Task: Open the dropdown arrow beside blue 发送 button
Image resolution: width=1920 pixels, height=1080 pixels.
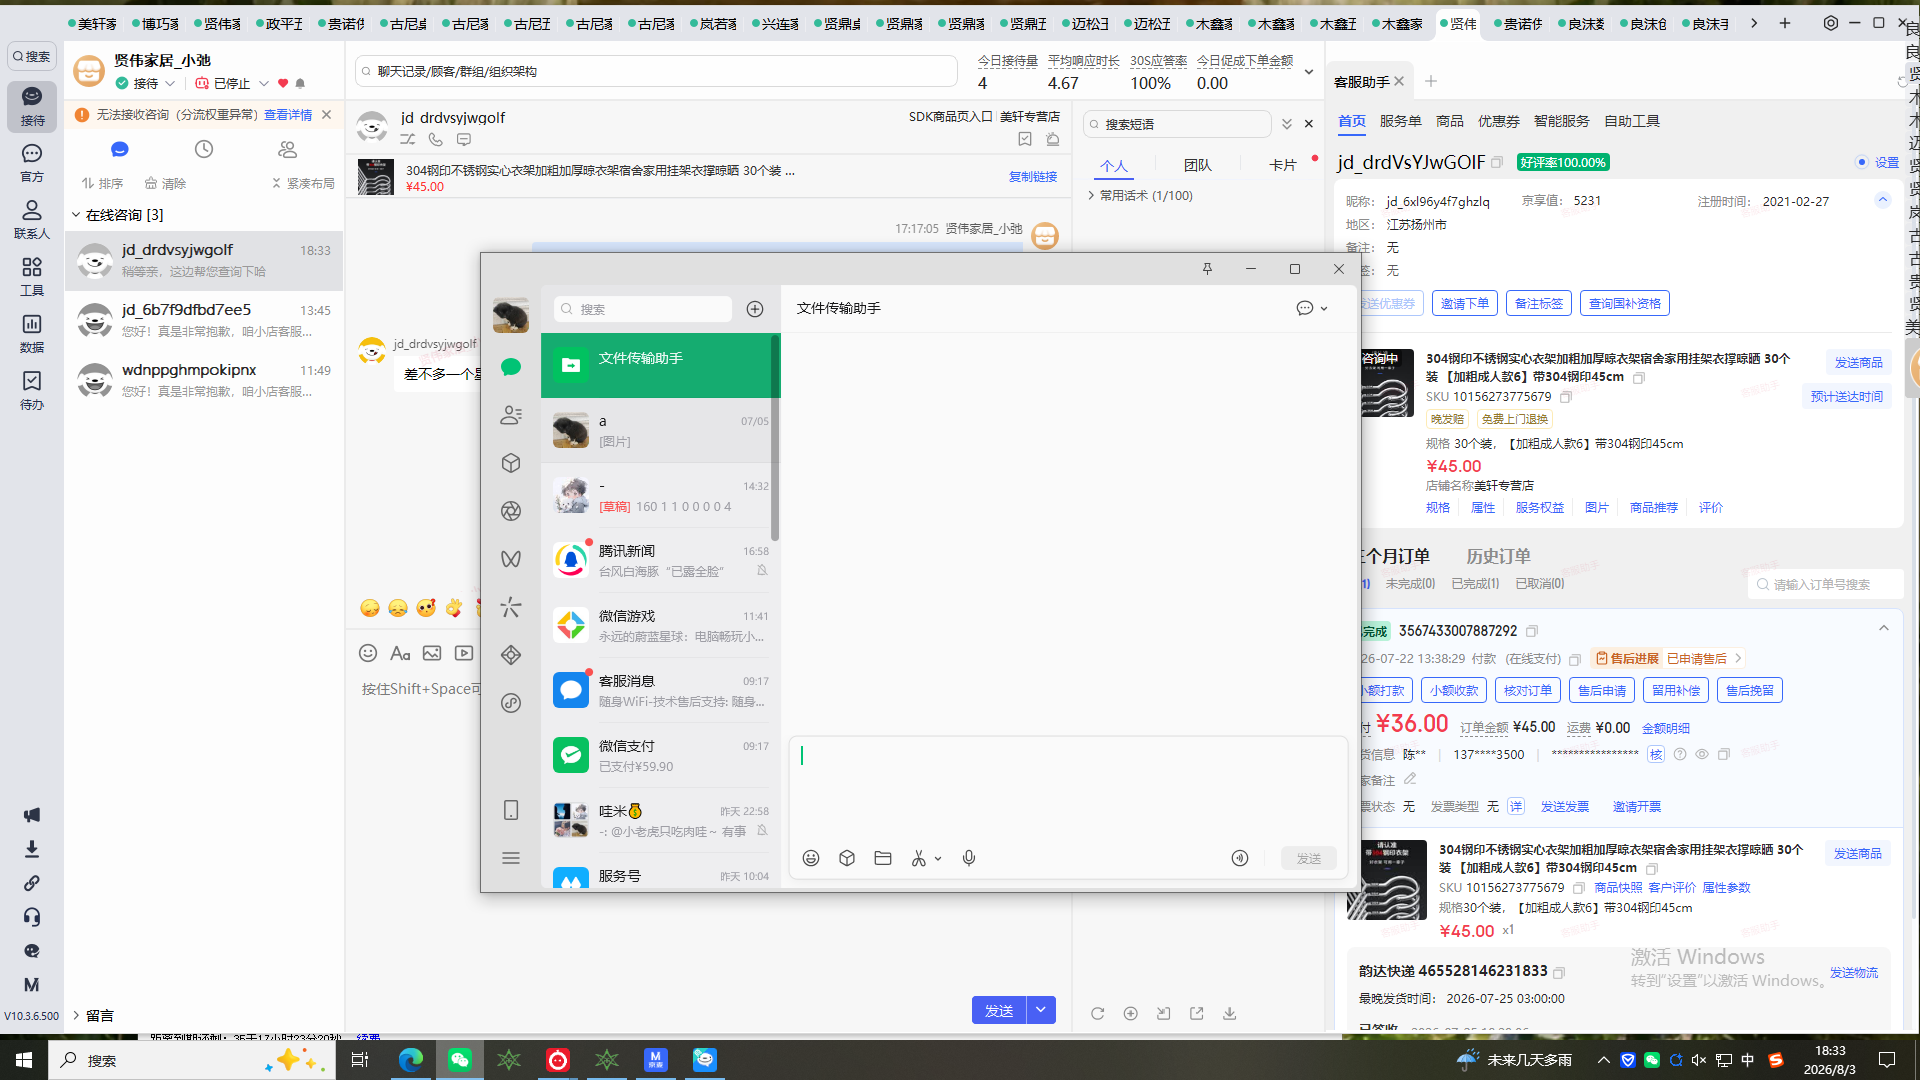Action: (1041, 1010)
